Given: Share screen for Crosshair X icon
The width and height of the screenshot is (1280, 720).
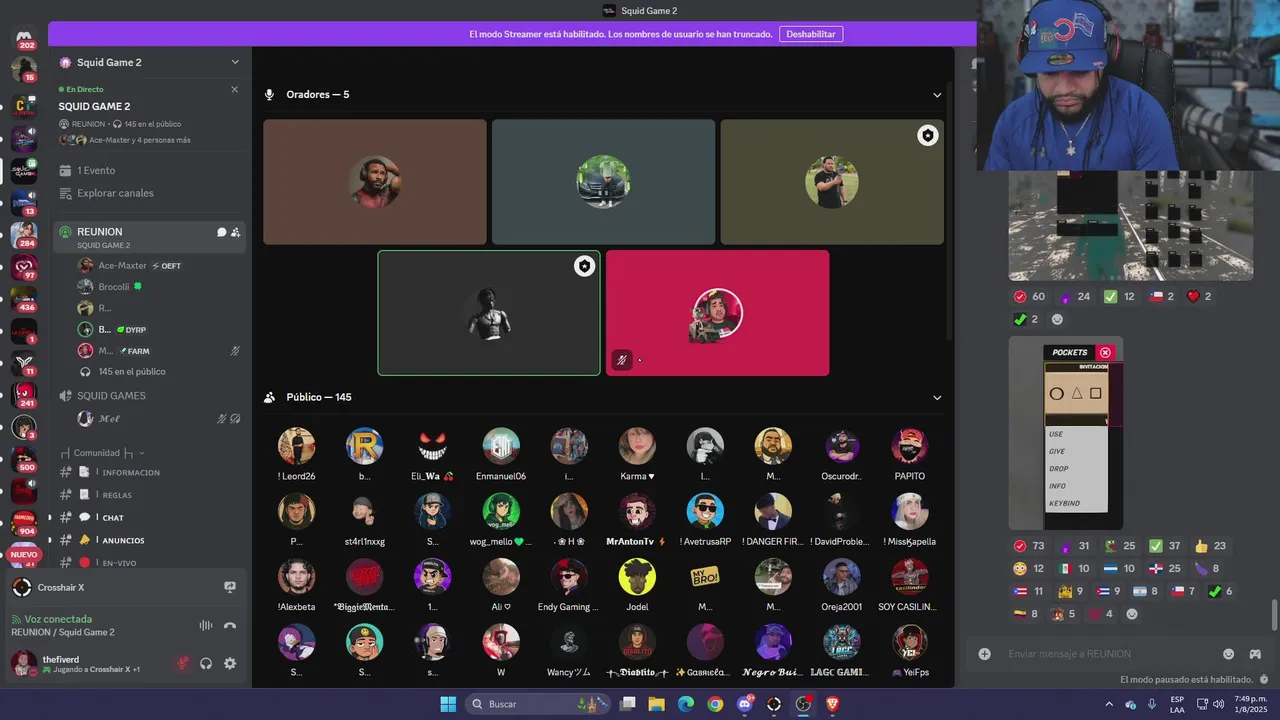Looking at the screenshot, I should [x=230, y=587].
